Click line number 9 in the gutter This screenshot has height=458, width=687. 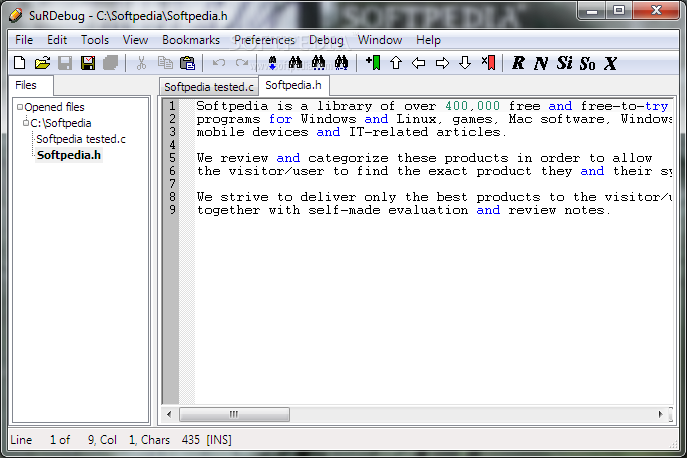coord(172,210)
